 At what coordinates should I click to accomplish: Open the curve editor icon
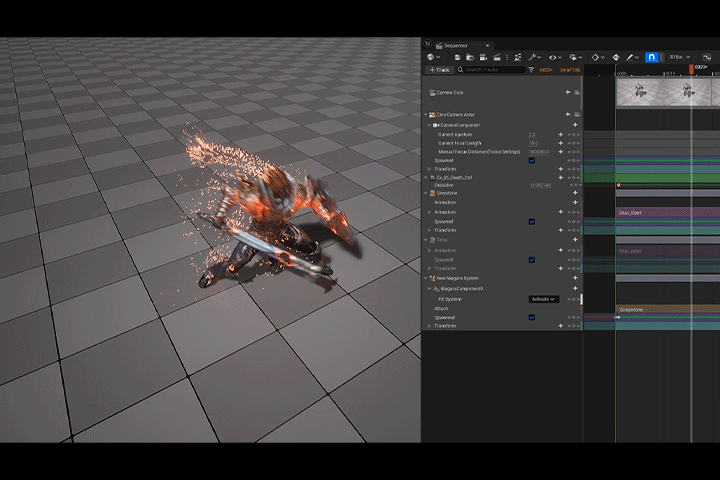pyautogui.click(x=707, y=57)
